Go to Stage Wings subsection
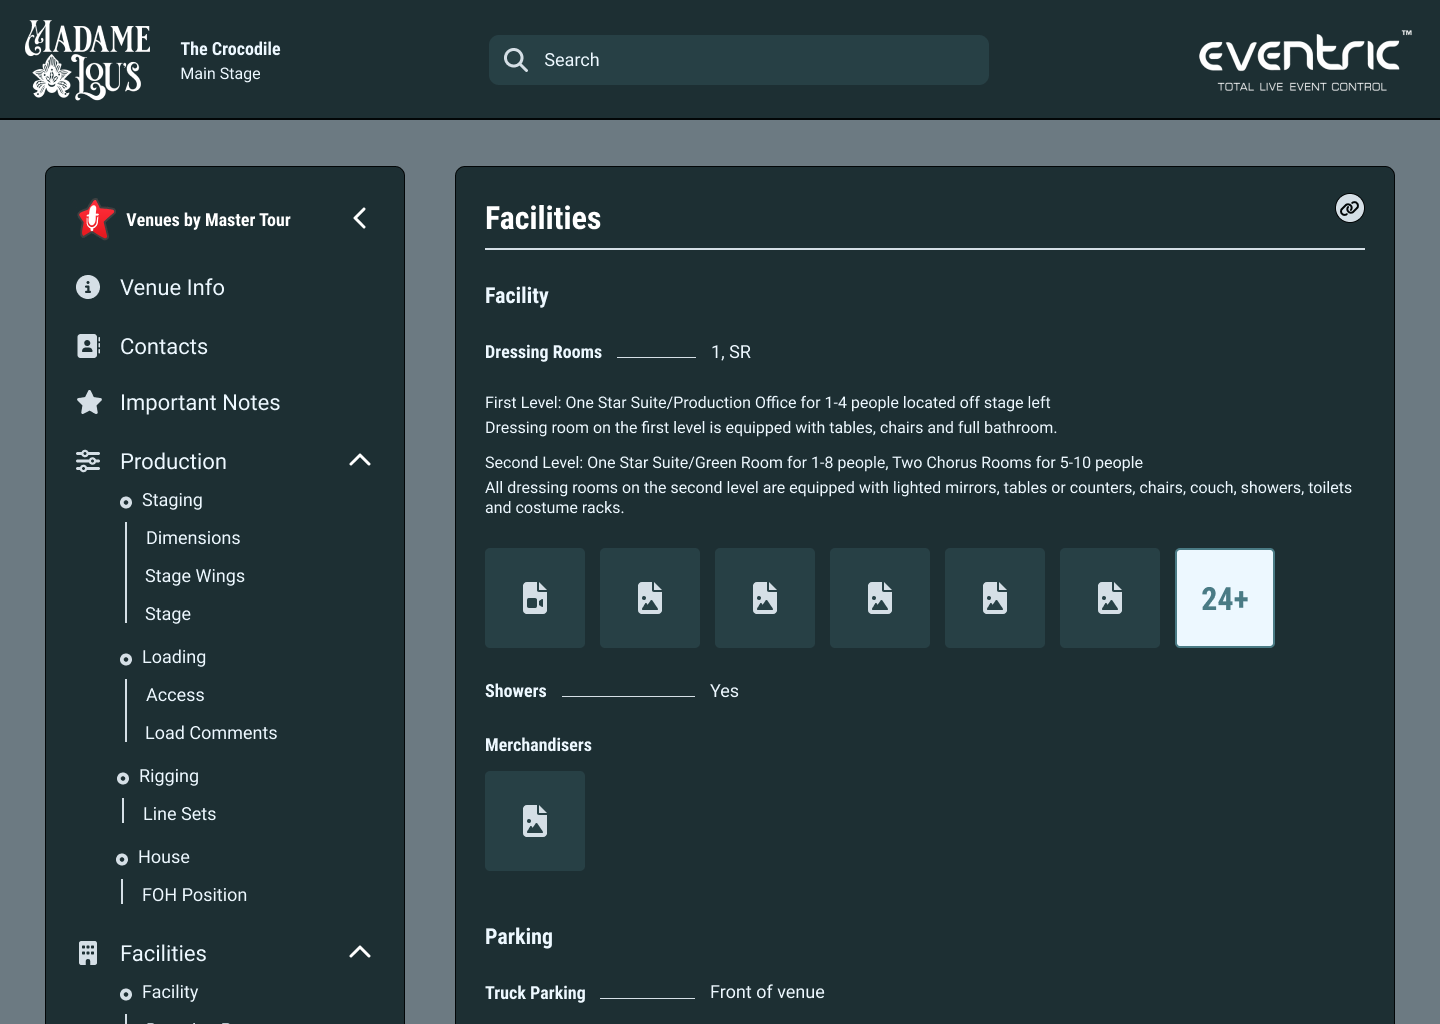The width and height of the screenshot is (1440, 1024). [x=195, y=576]
